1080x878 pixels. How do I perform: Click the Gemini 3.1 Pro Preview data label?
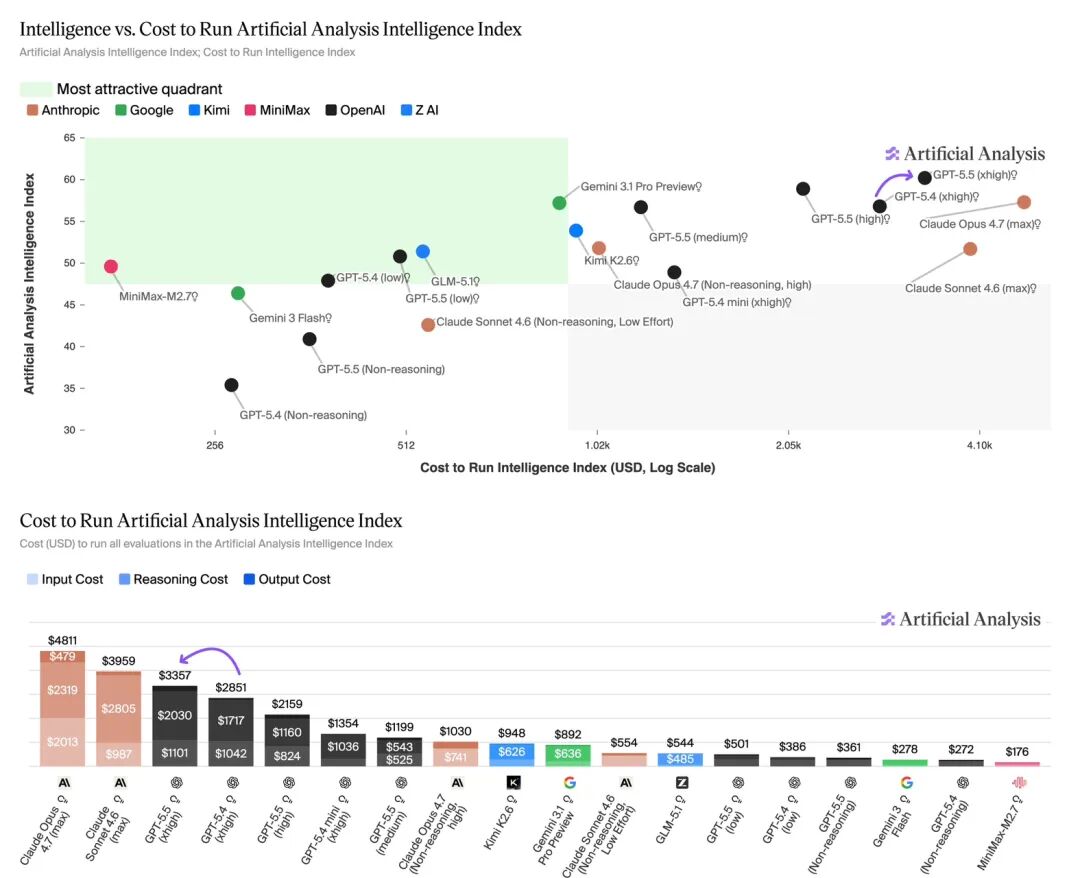point(641,187)
